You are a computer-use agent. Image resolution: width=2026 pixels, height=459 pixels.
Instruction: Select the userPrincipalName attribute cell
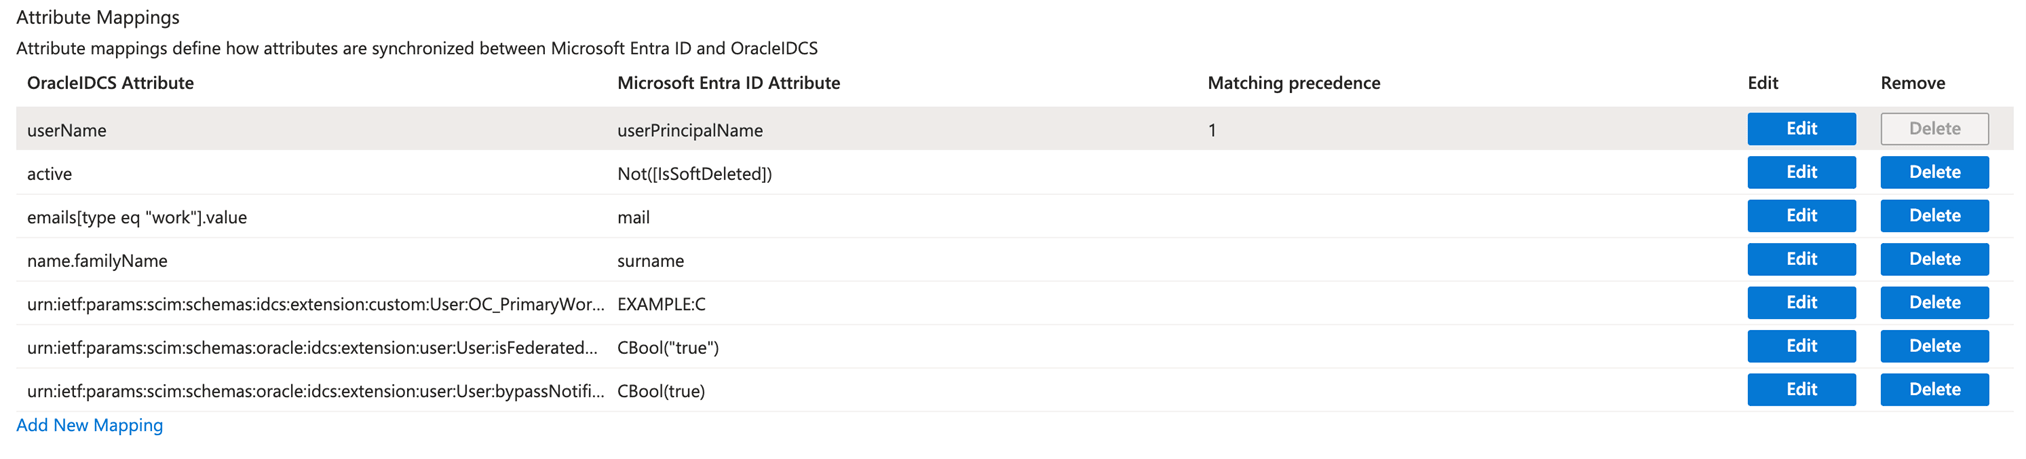tap(690, 130)
